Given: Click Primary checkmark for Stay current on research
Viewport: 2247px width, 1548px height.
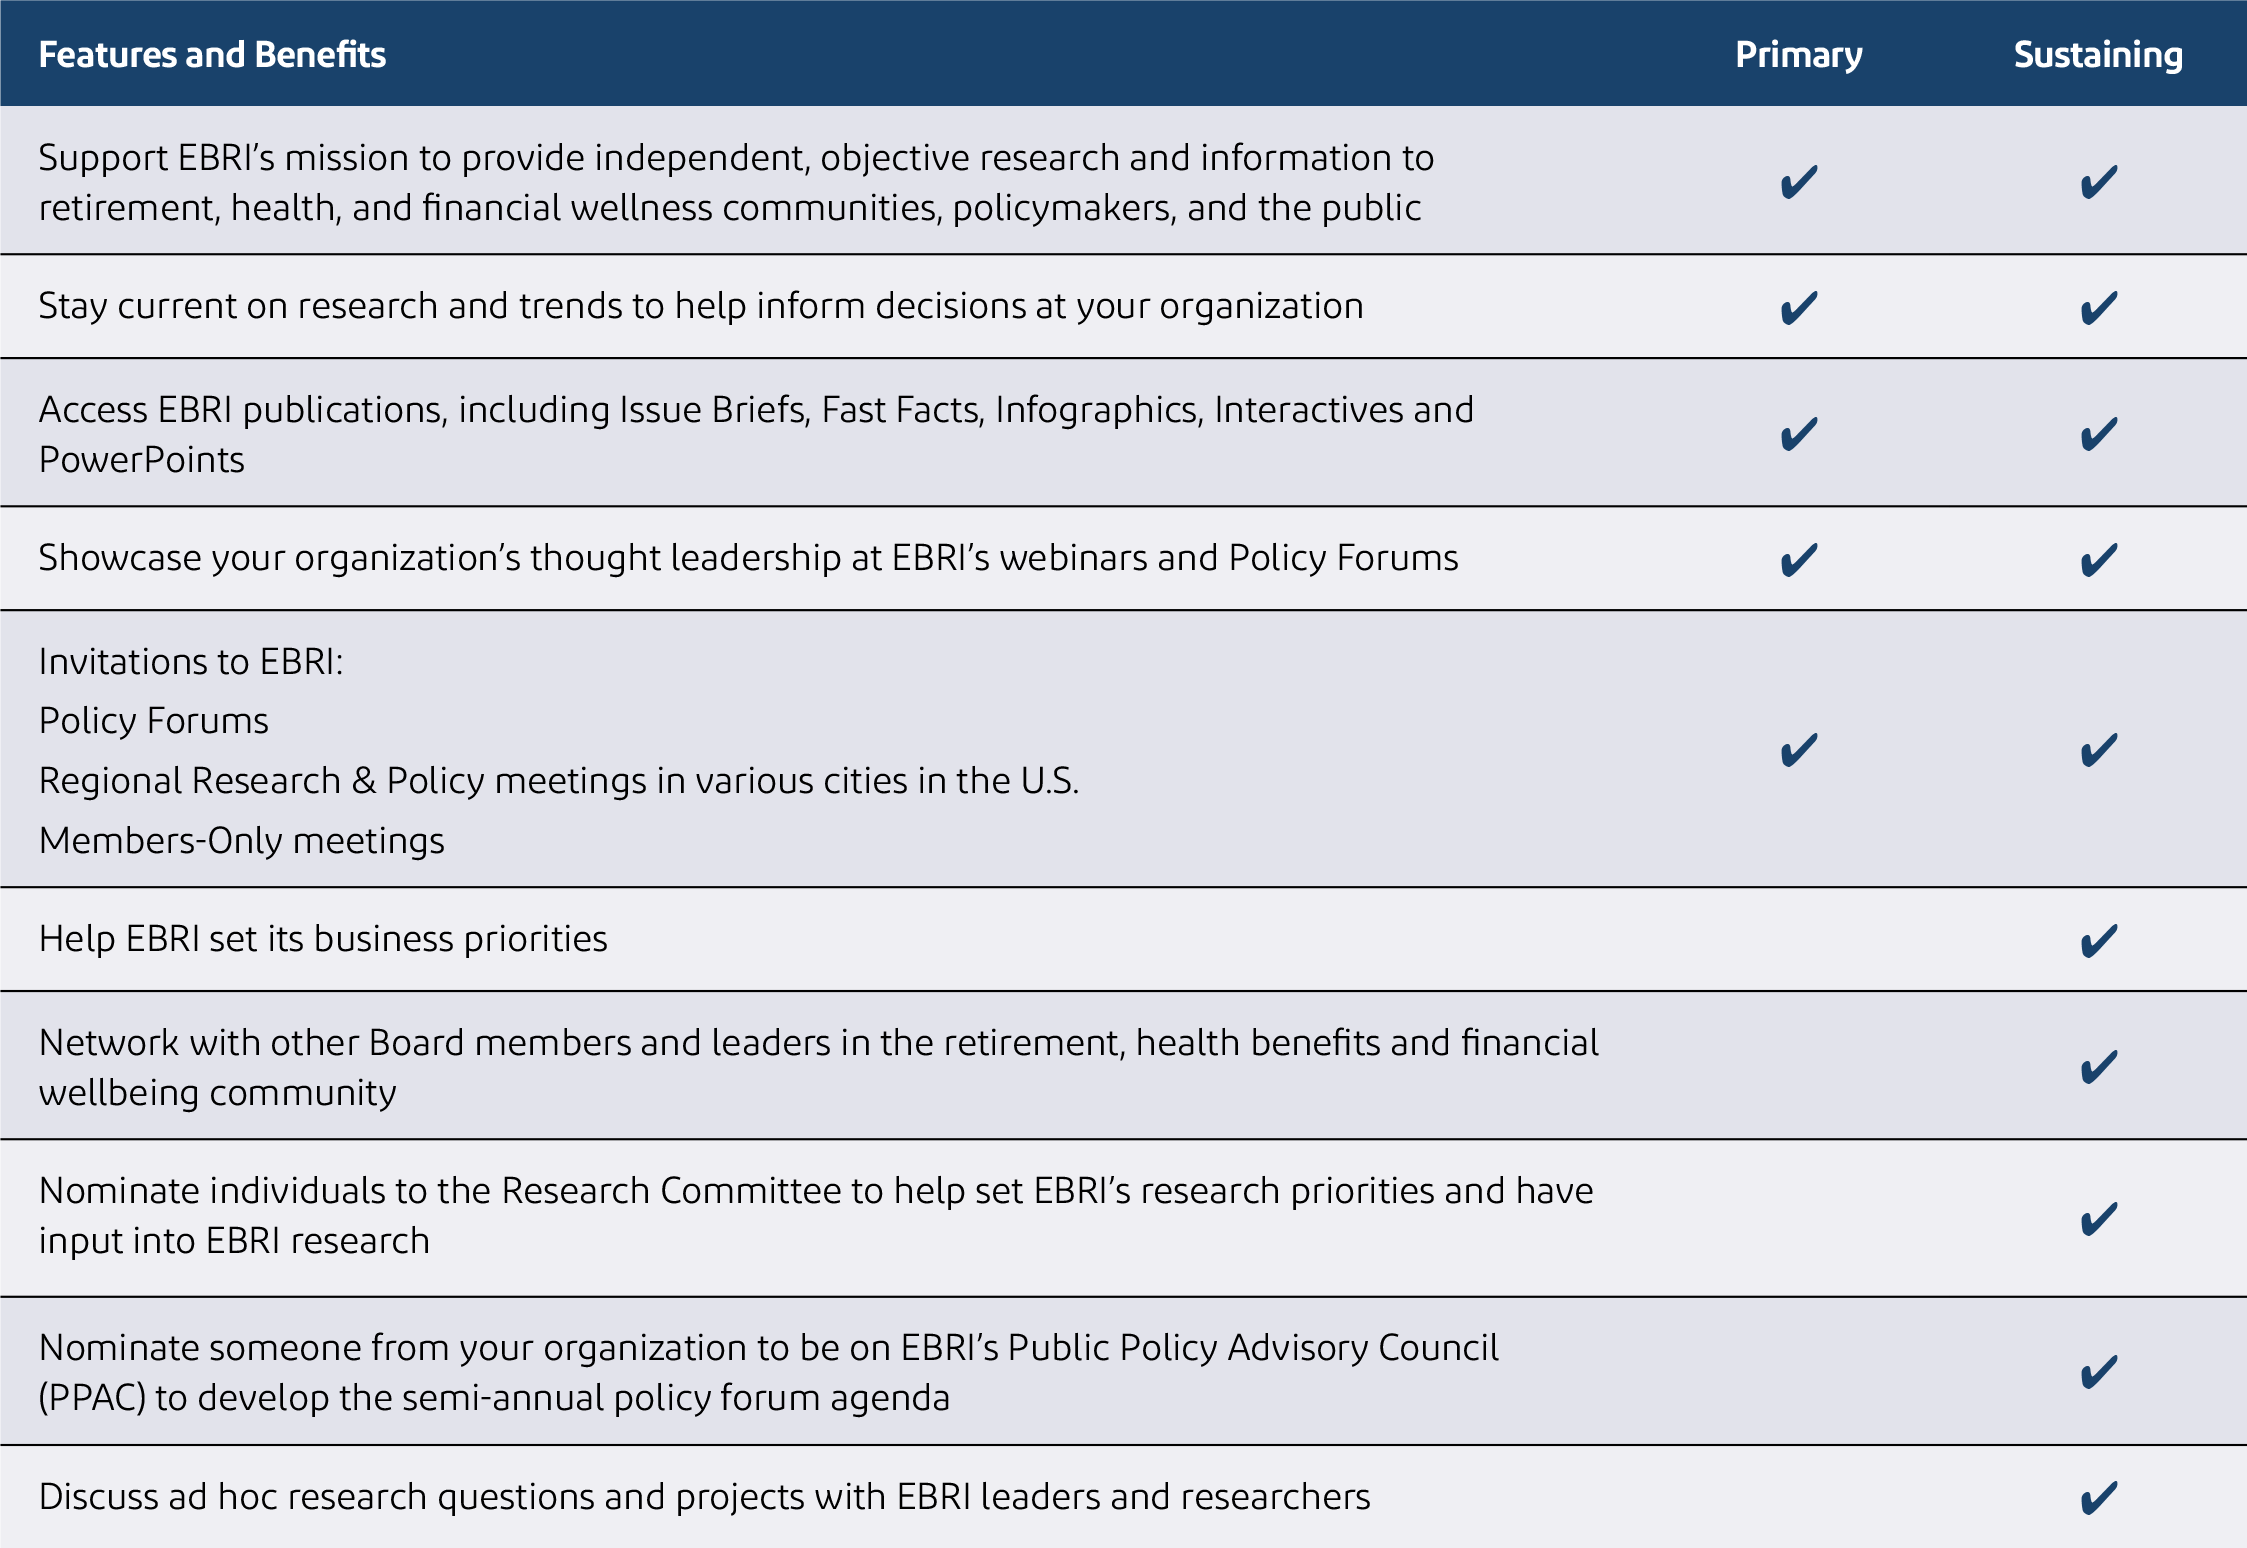Looking at the screenshot, I should point(1799,307).
